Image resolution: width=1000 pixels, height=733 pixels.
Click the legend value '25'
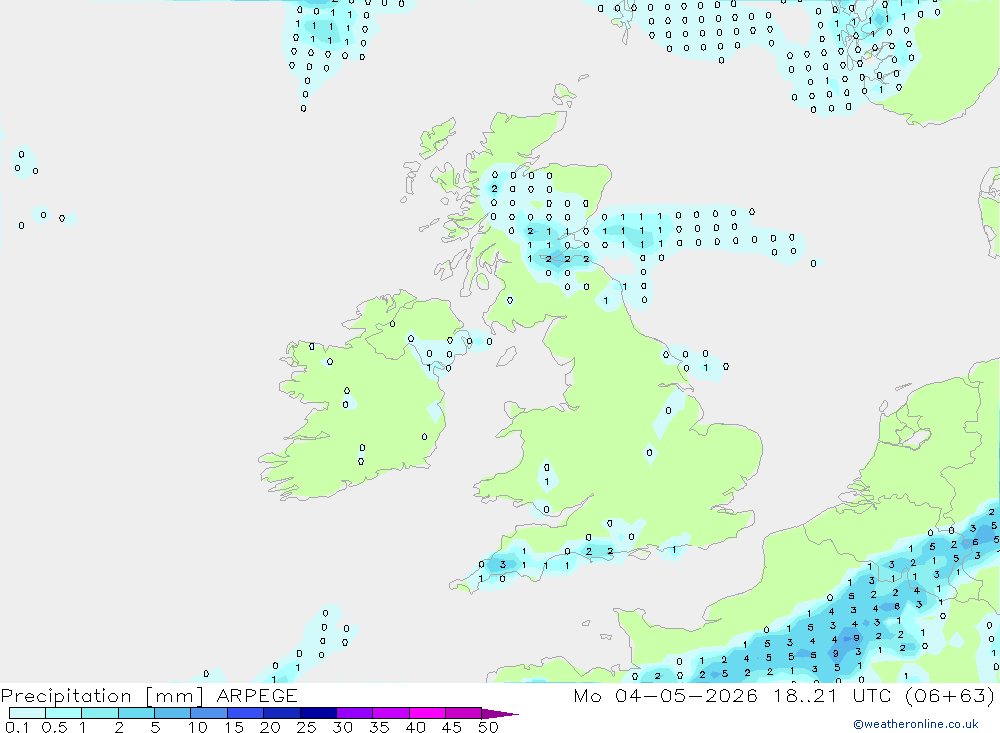tap(306, 727)
